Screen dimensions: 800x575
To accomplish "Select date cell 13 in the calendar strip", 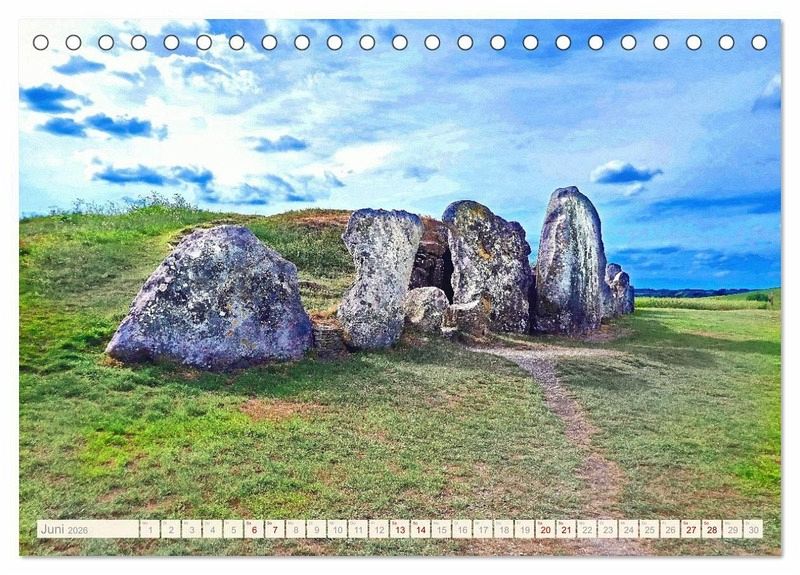I will [400, 529].
